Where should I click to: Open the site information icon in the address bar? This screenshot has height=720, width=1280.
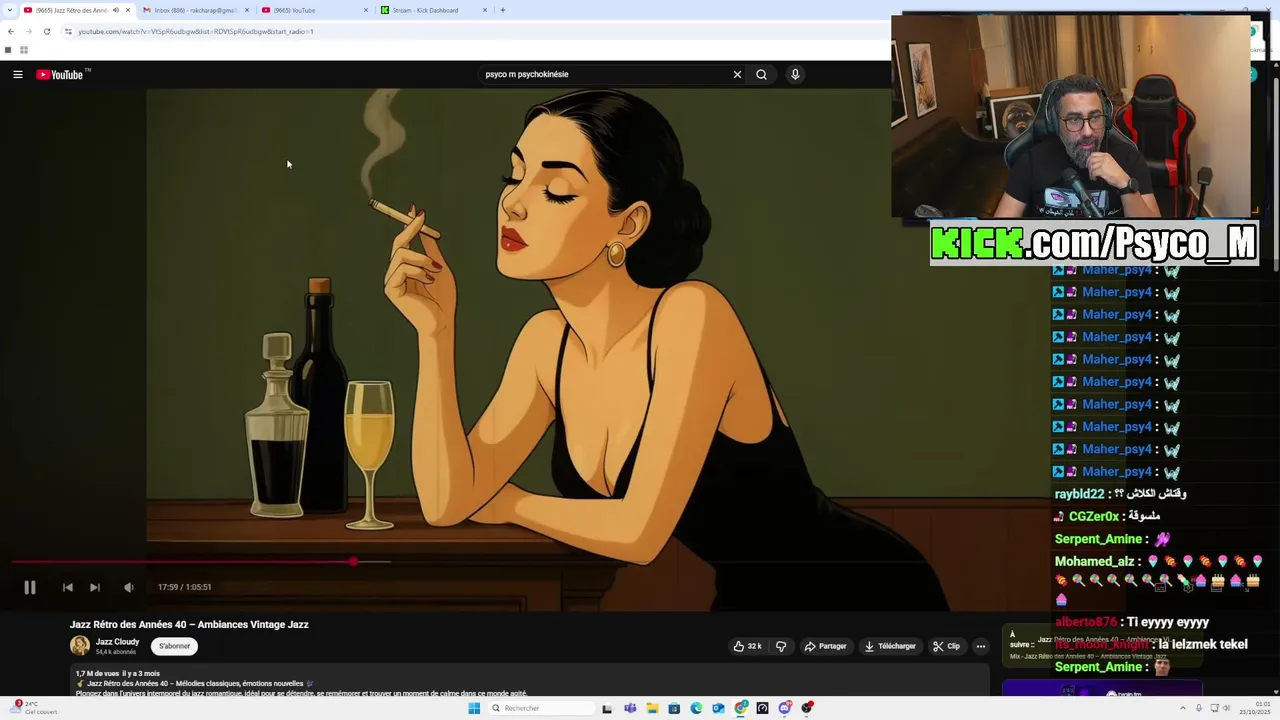(68, 31)
